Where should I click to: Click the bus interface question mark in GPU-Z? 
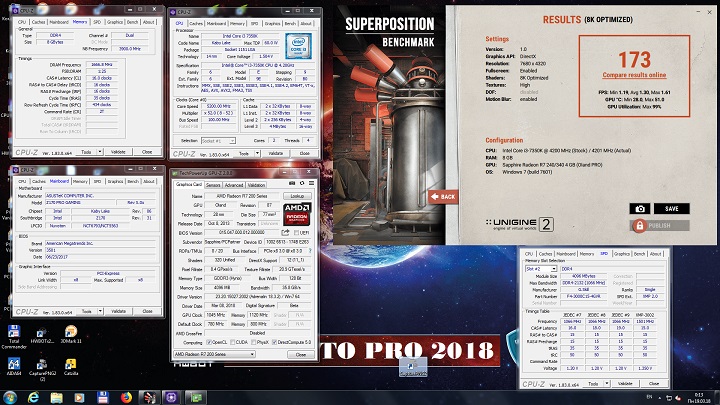click(310, 251)
